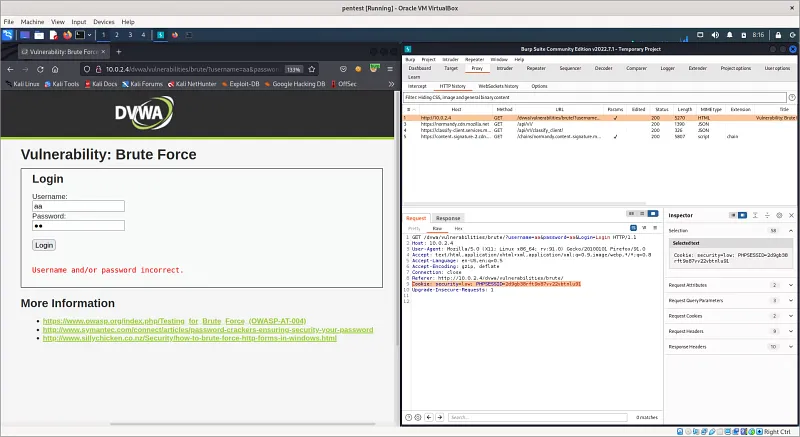
Task: Open the OWASP Testing for Brute Force link
Action: 174,321
